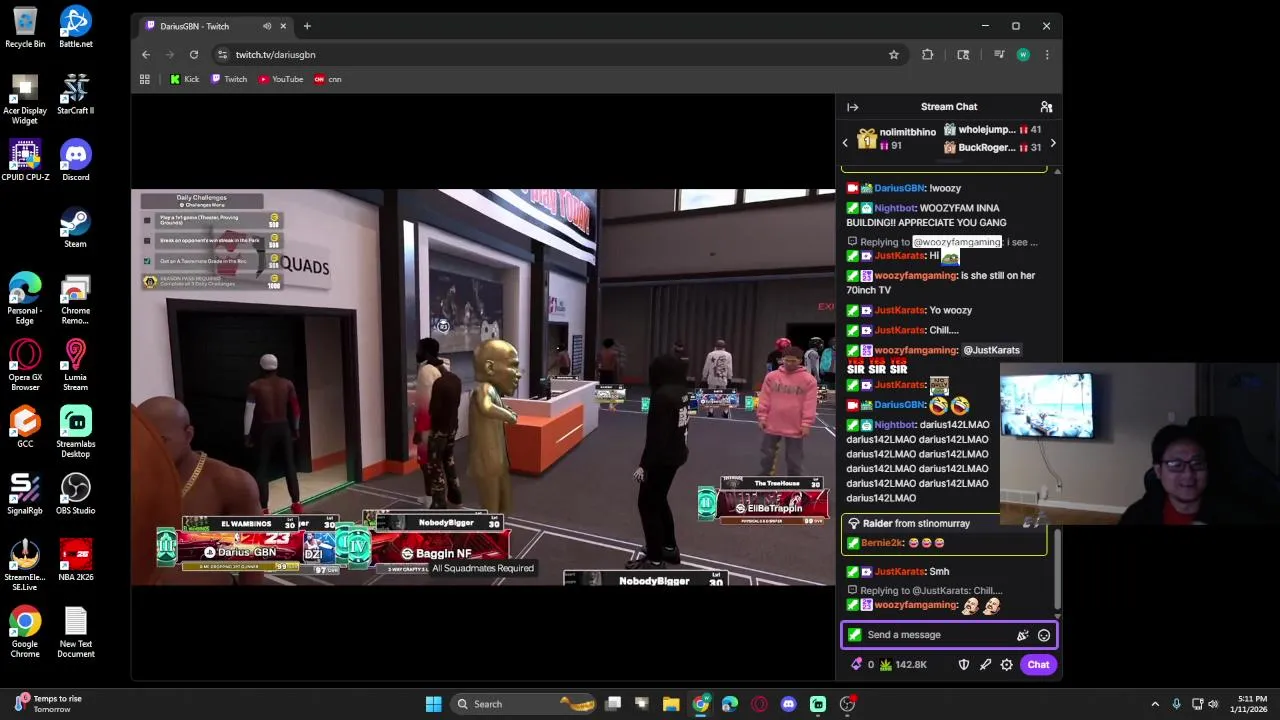Open a new Chrome tab
Screen dimensions: 1280x720
[307, 26]
